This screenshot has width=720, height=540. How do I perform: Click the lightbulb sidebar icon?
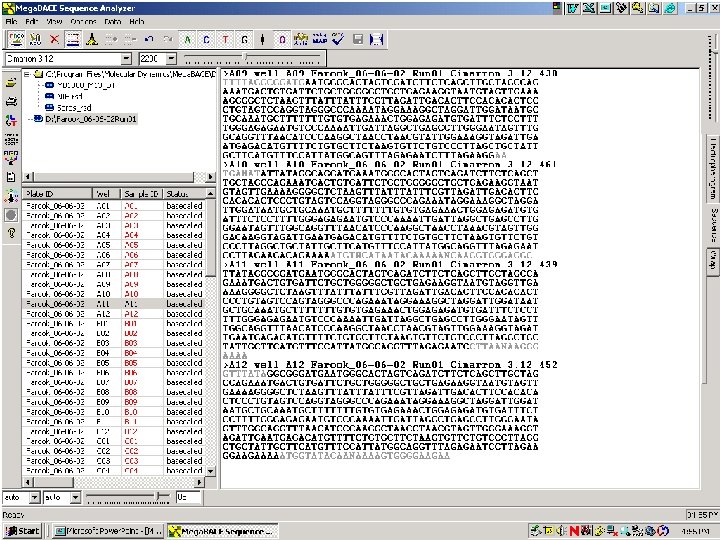tap(11, 233)
